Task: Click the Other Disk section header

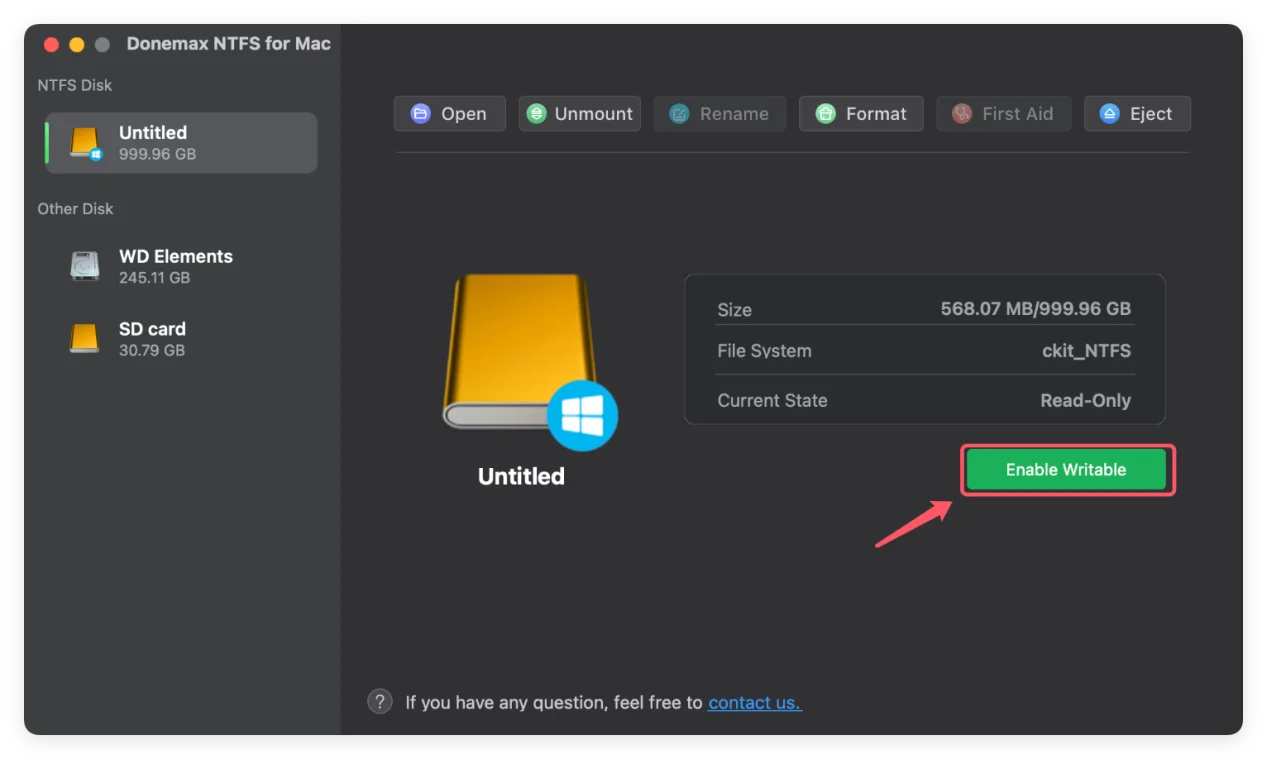Action: click(76, 209)
